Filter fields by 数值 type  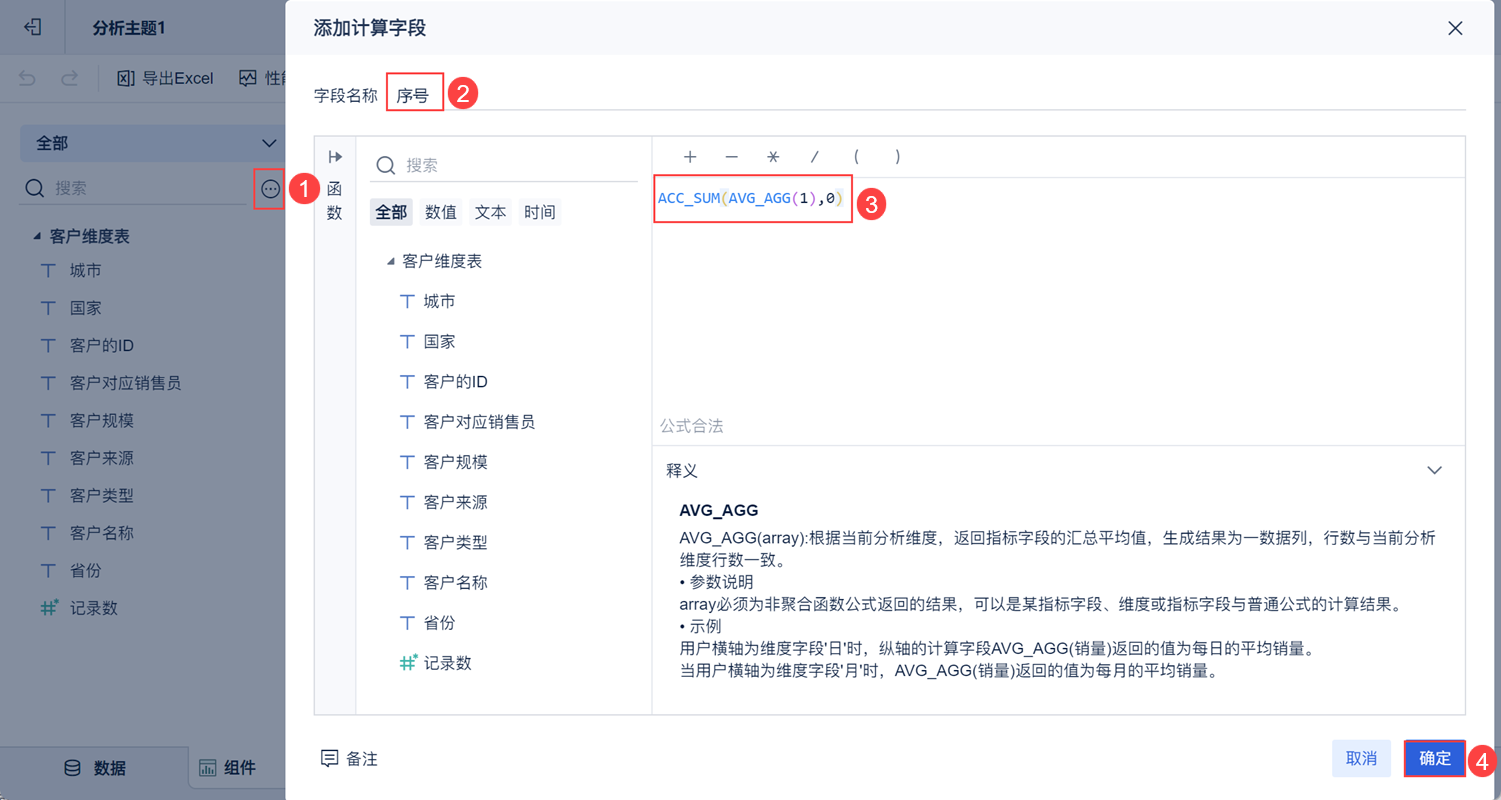441,212
